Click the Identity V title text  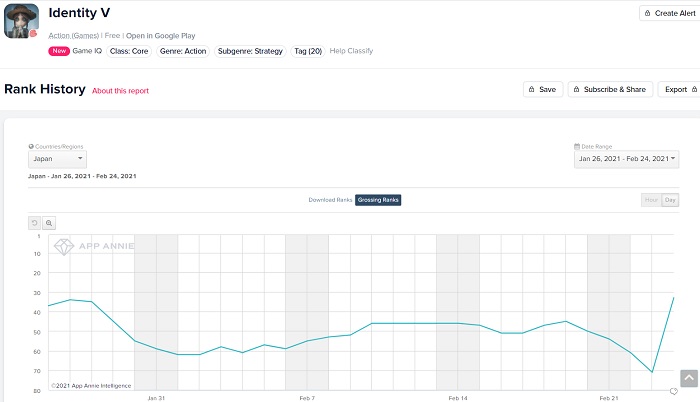click(79, 13)
